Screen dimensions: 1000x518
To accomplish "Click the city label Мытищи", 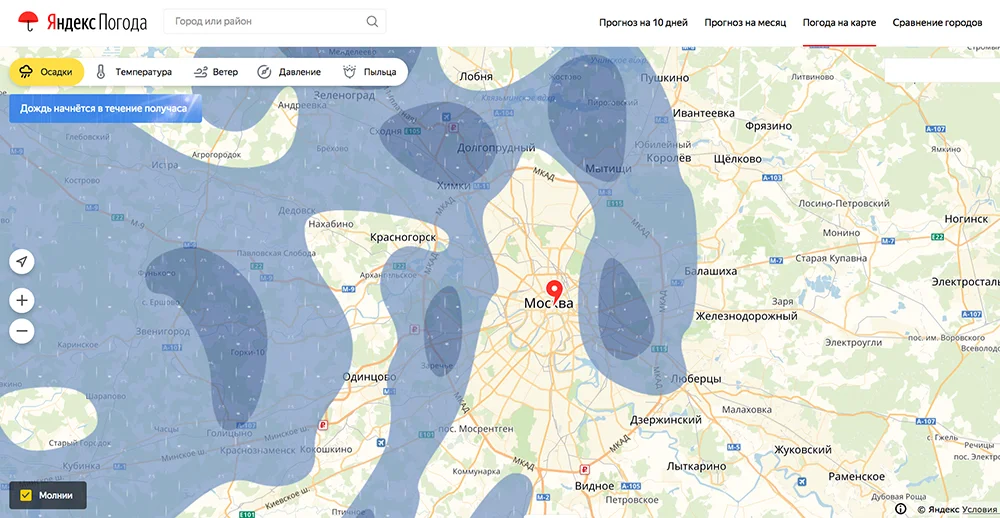I will [x=608, y=168].
